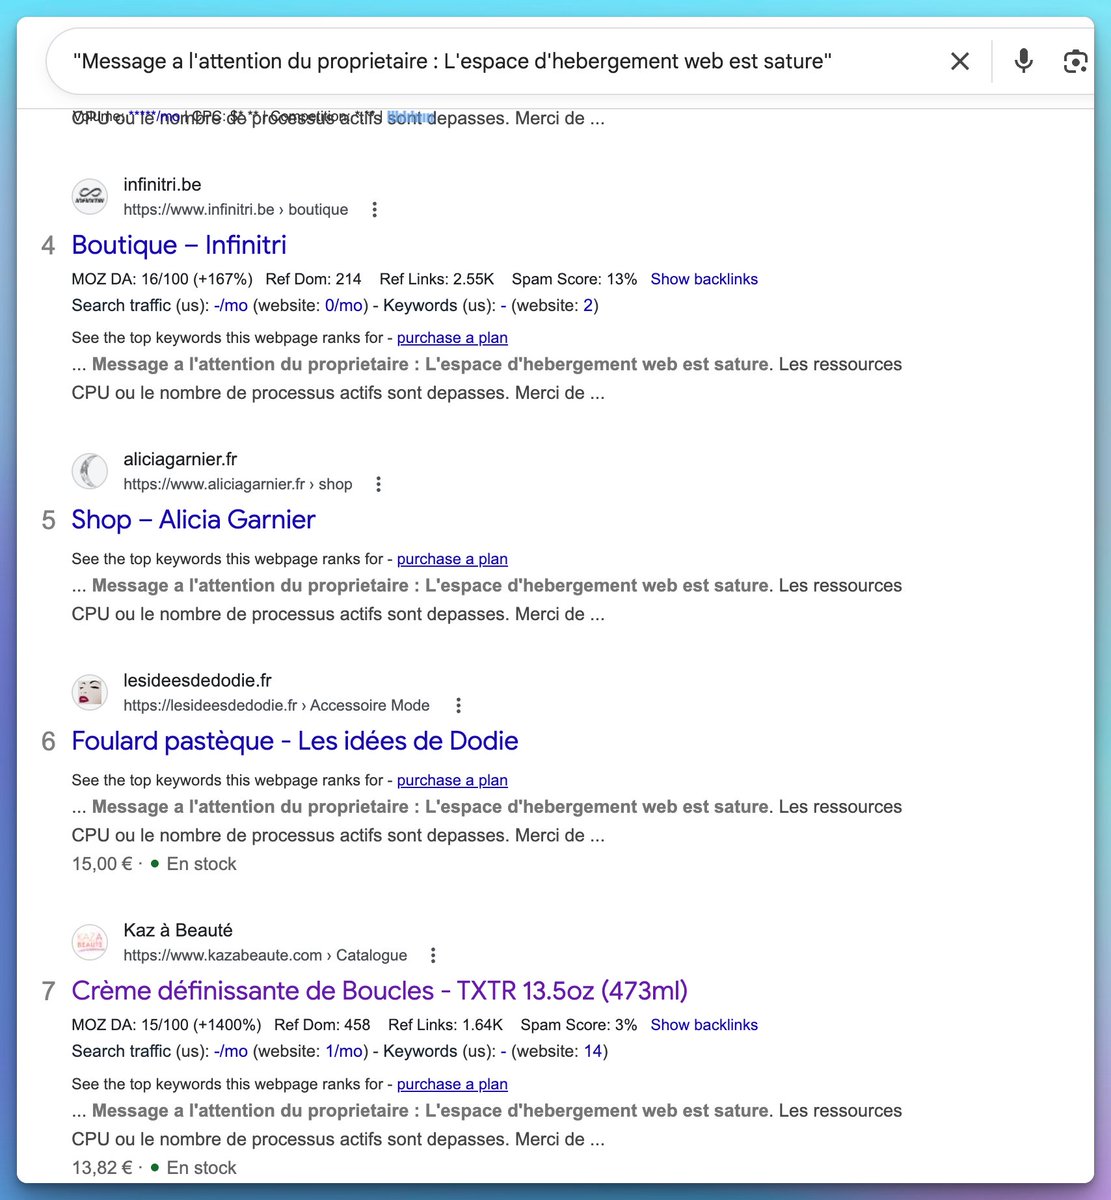Click the https://www.infinitri.be › boutique URL
Viewport: 1111px width, 1200px height.
coord(236,209)
